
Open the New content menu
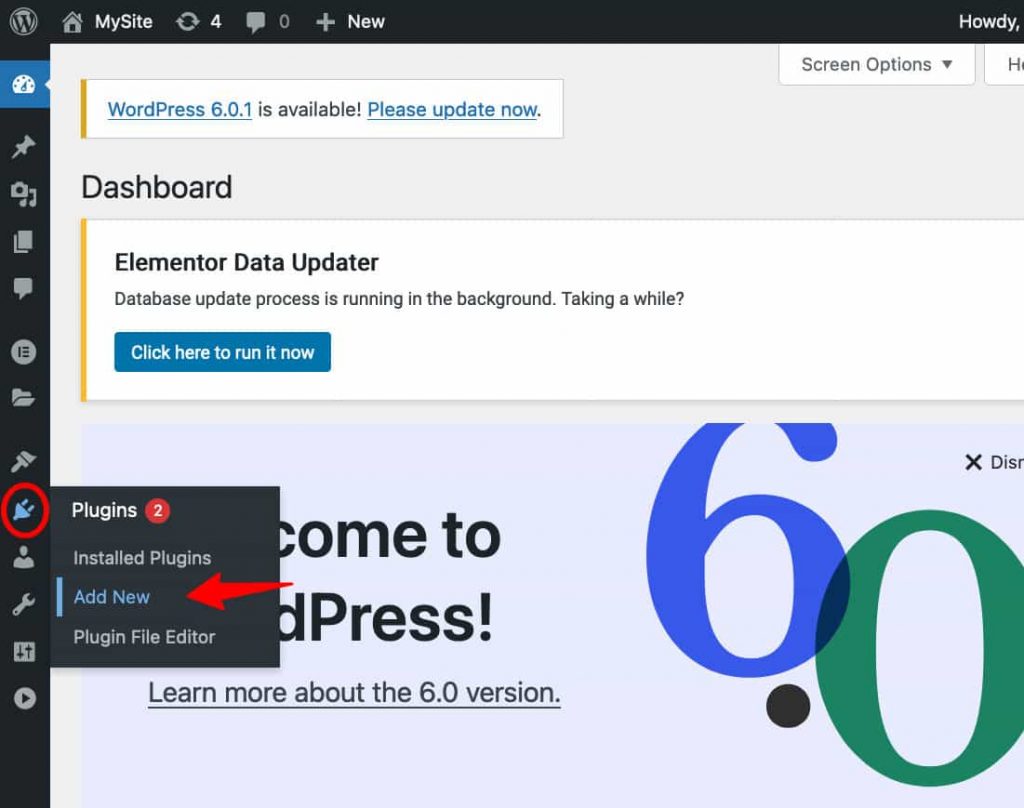pyautogui.click(x=350, y=22)
